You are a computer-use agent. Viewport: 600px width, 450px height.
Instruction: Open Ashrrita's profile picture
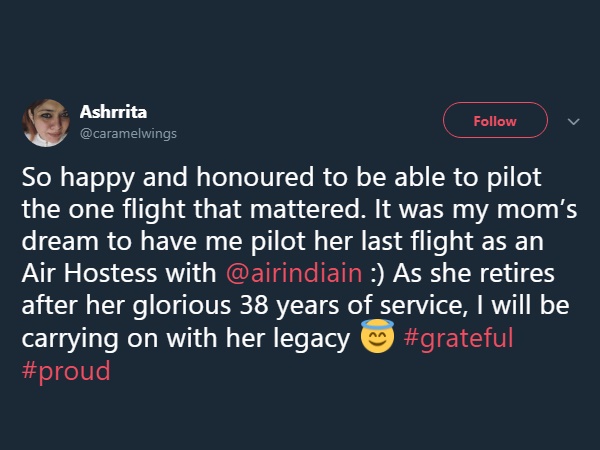(x=46, y=123)
